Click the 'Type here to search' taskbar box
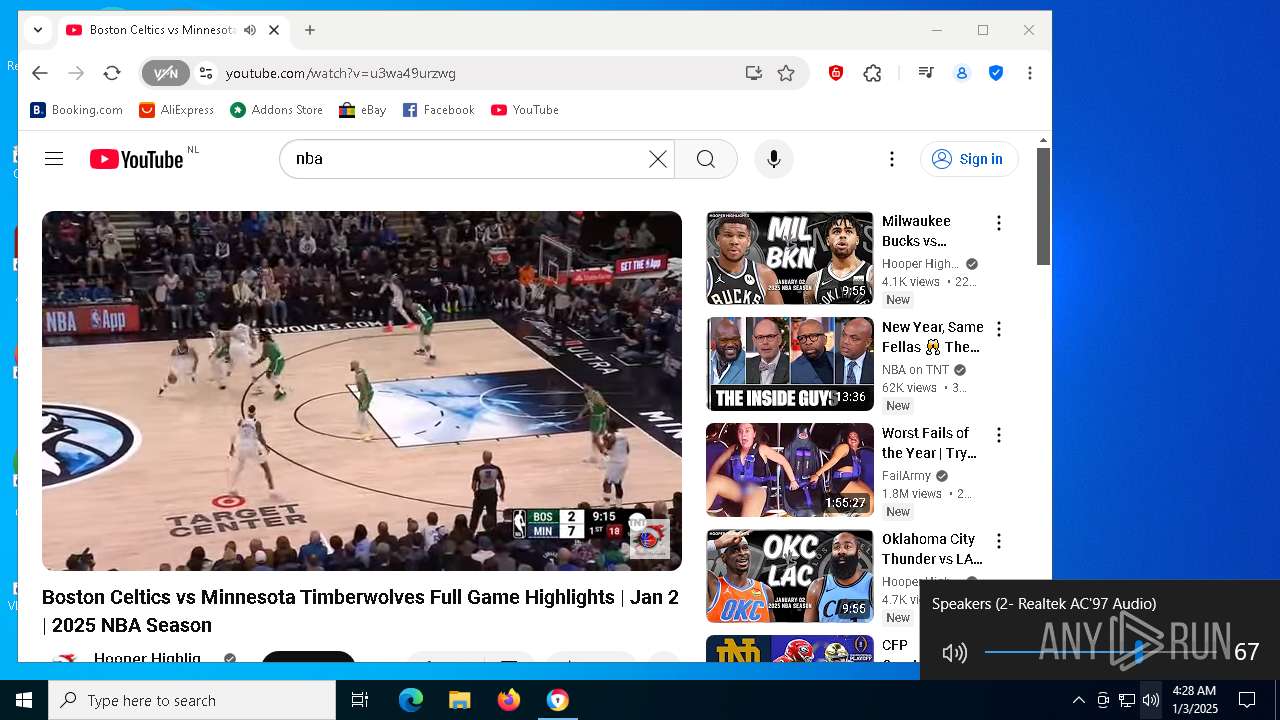 [x=192, y=700]
